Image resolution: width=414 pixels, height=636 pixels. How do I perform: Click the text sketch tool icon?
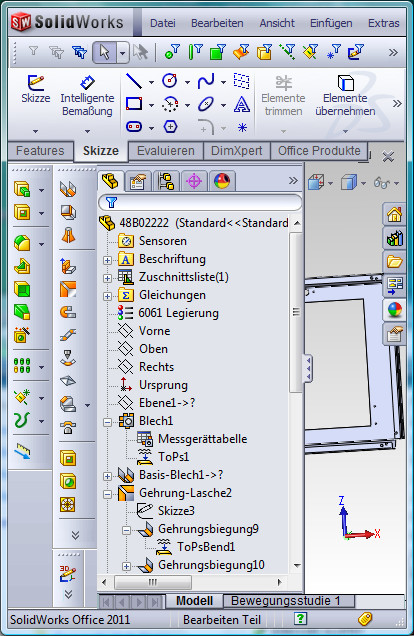(x=242, y=105)
